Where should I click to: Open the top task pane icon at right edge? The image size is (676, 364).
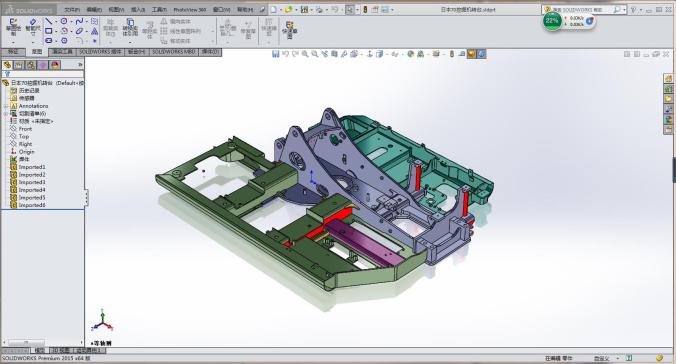click(668, 78)
